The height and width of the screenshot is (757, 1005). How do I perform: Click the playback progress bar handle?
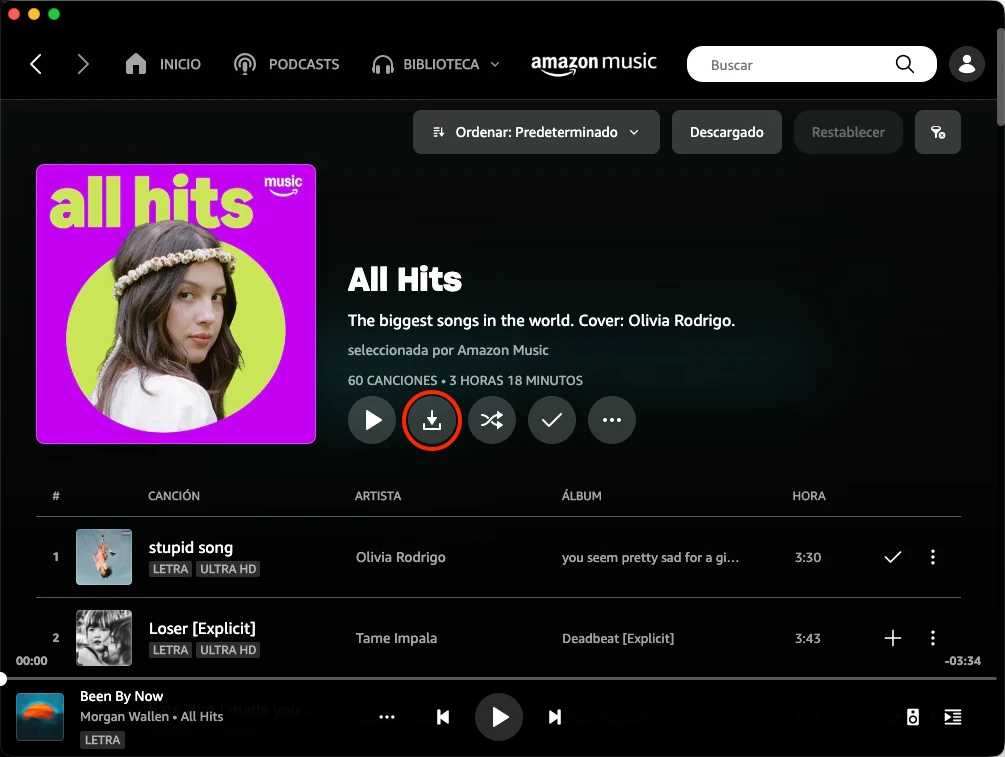click(3, 678)
